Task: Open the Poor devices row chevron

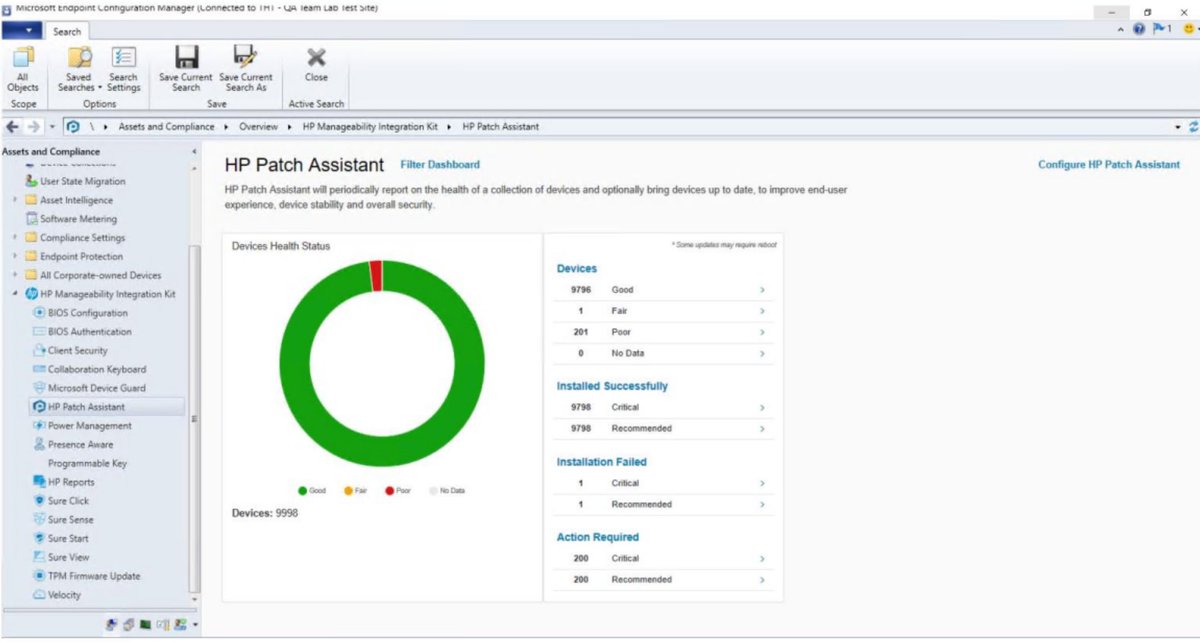Action: [x=762, y=332]
